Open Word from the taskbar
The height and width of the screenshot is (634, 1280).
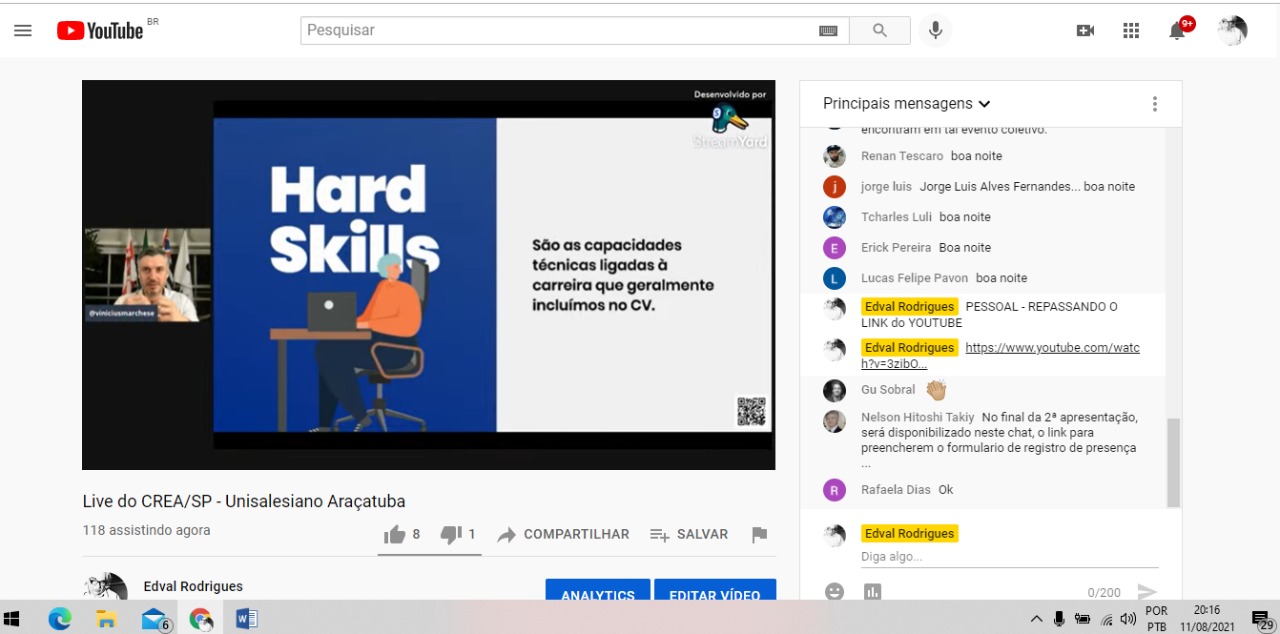pyautogui.click(x=247, y=619)
